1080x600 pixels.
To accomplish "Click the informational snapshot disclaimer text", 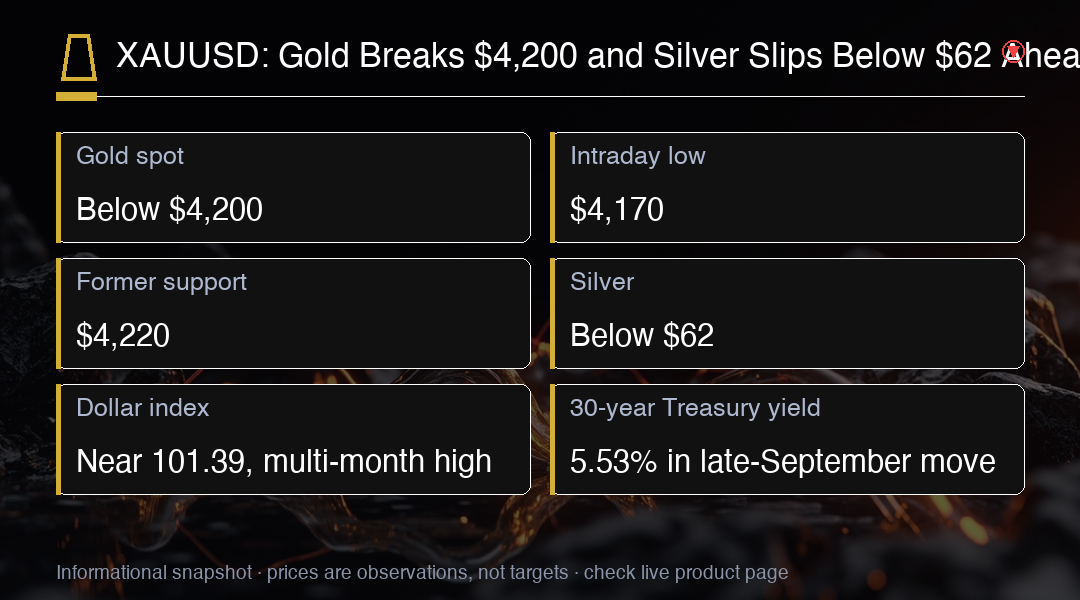I will (422, 572).
